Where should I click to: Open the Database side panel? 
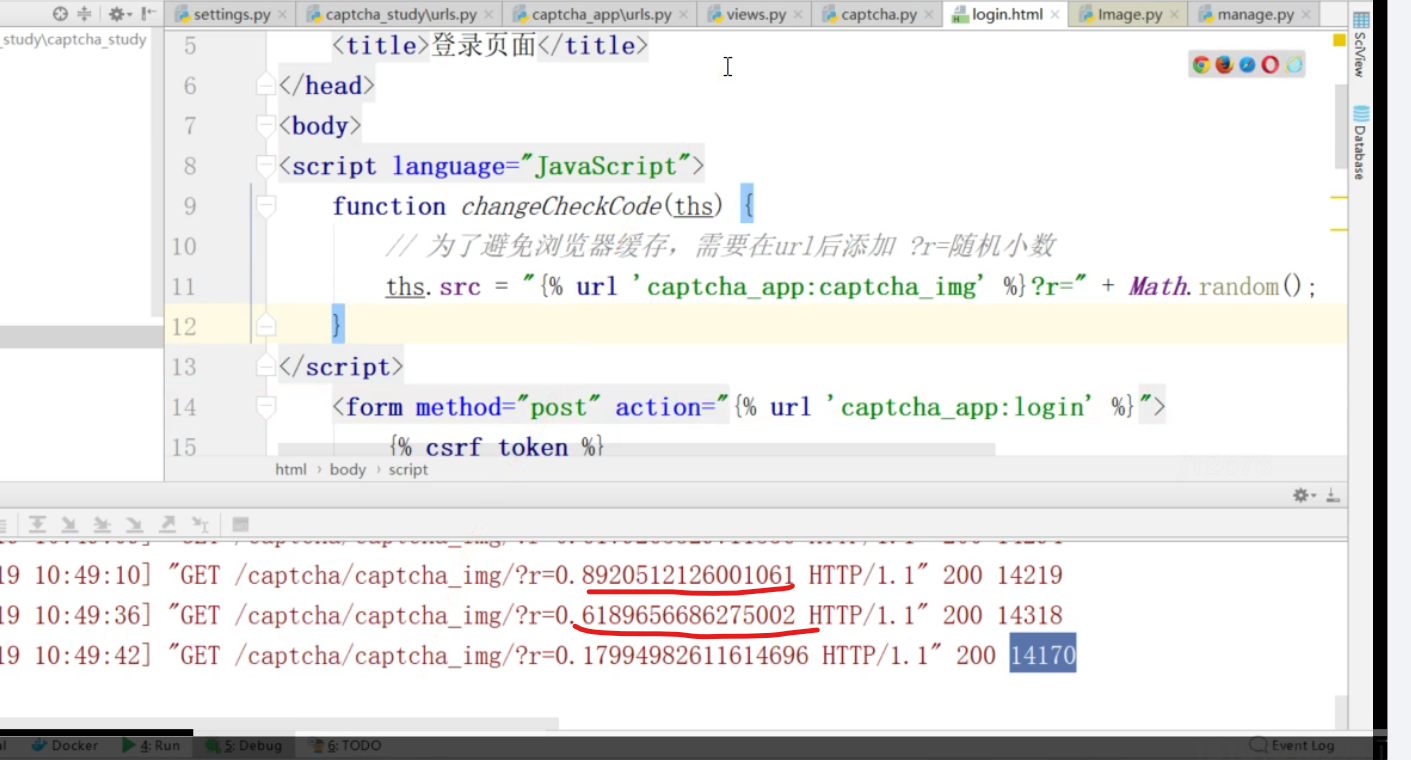point(1360,143)
